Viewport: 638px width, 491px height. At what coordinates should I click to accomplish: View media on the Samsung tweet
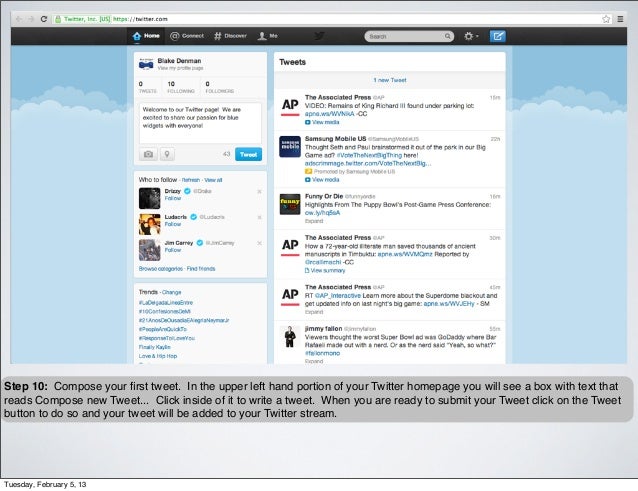(x=322, y=180)
